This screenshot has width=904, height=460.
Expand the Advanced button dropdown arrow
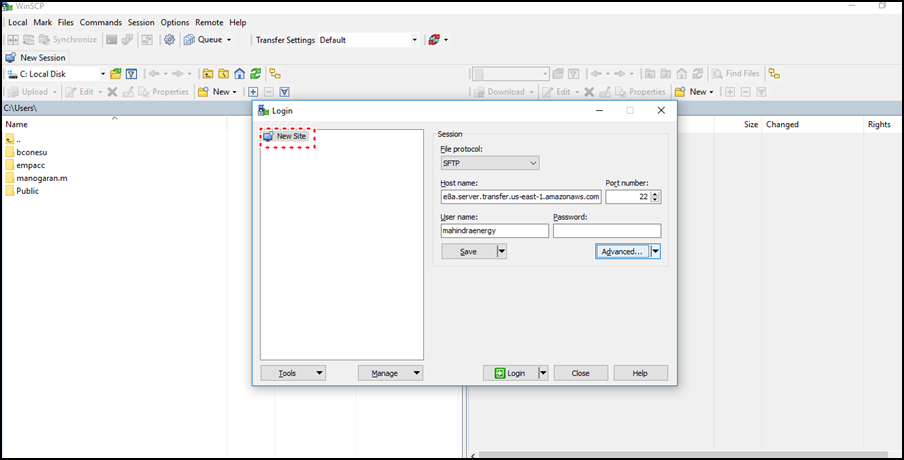[655, 251]
